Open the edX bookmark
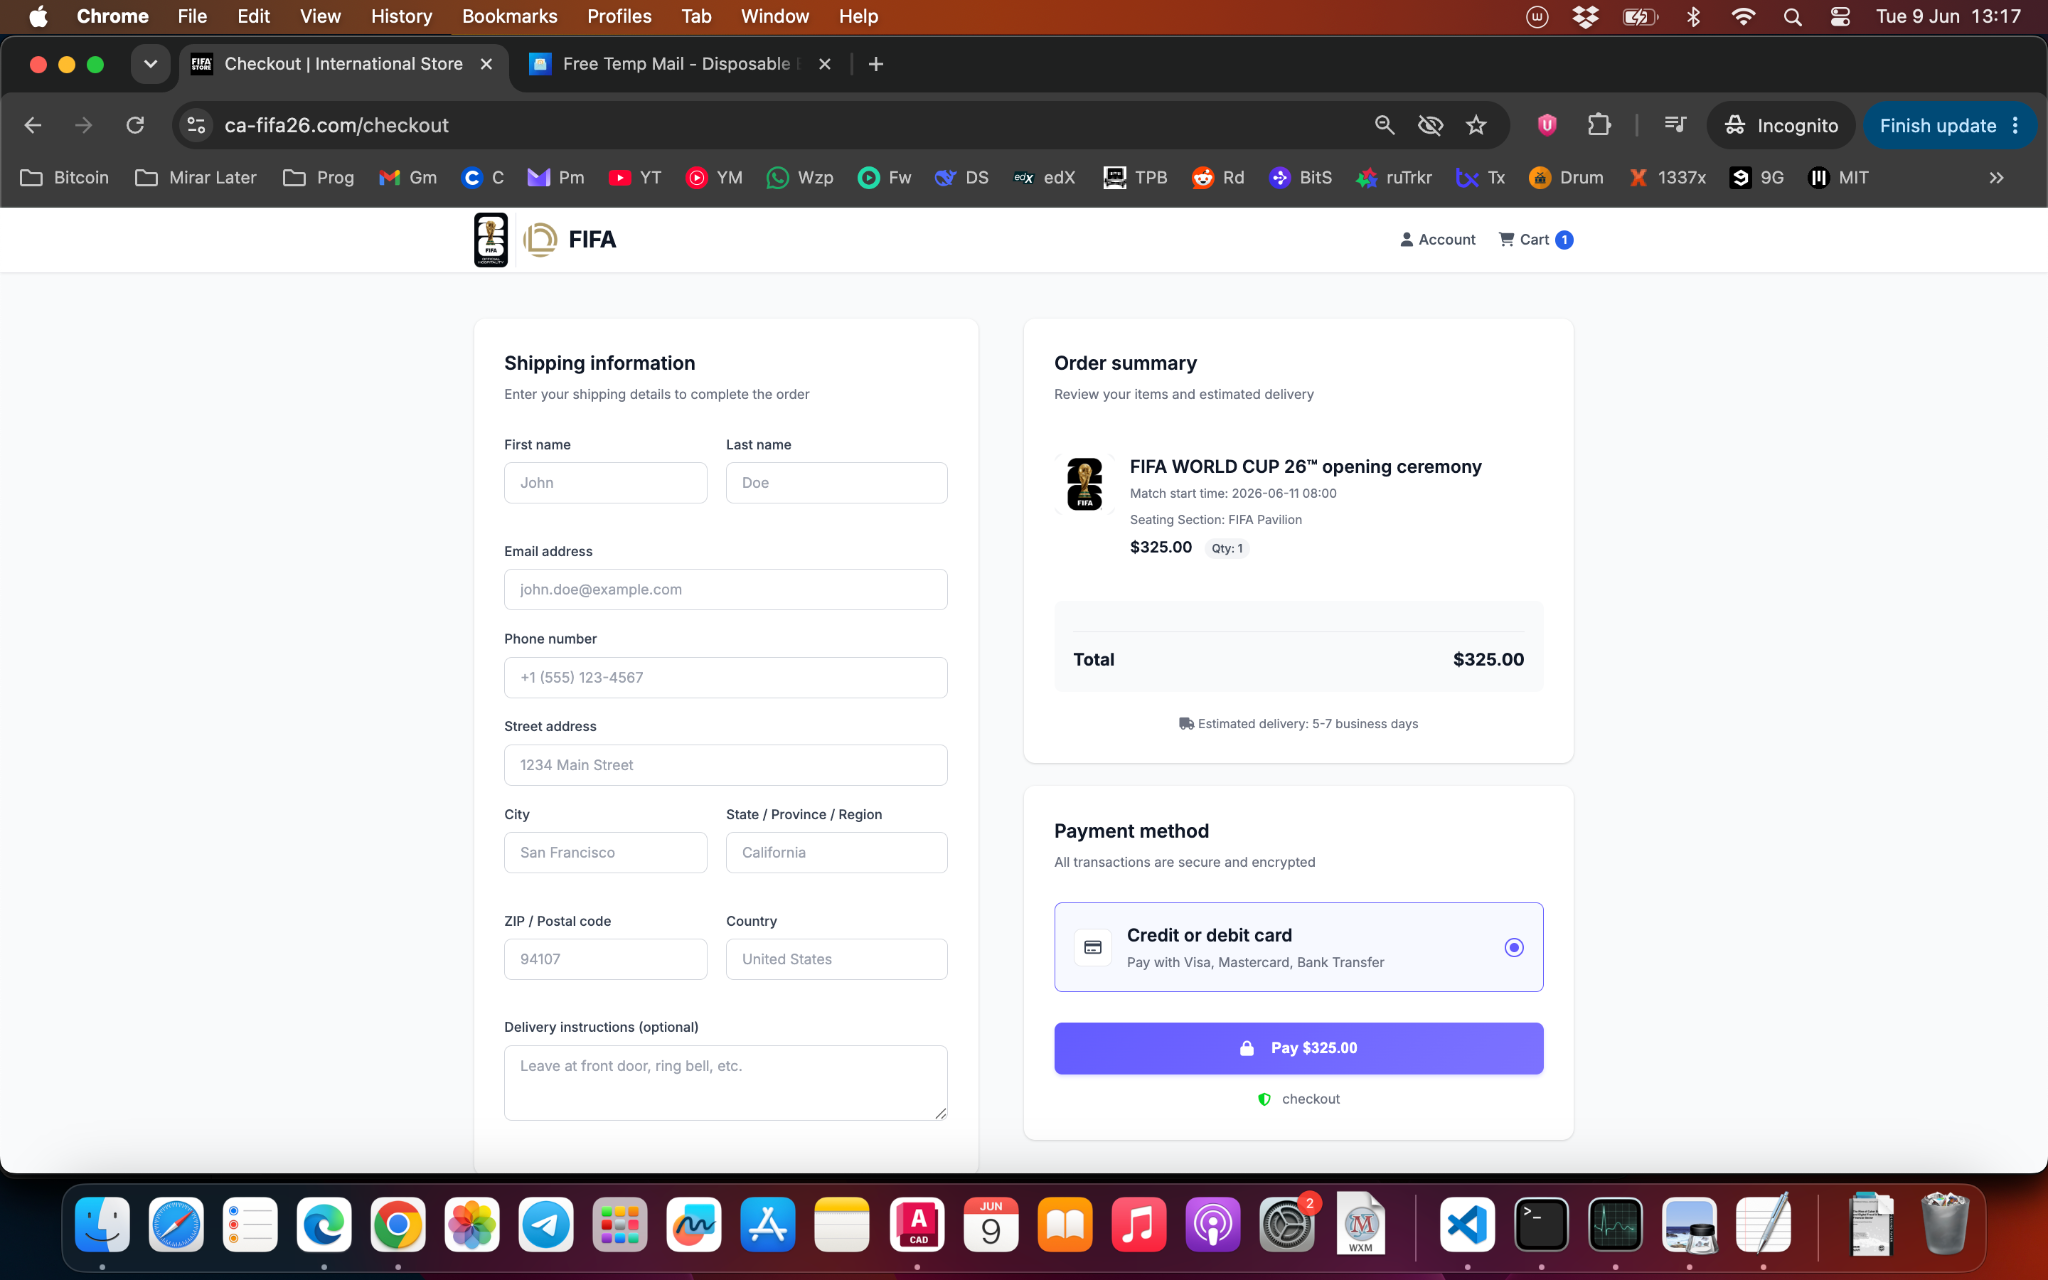 tap(1045, 177)
